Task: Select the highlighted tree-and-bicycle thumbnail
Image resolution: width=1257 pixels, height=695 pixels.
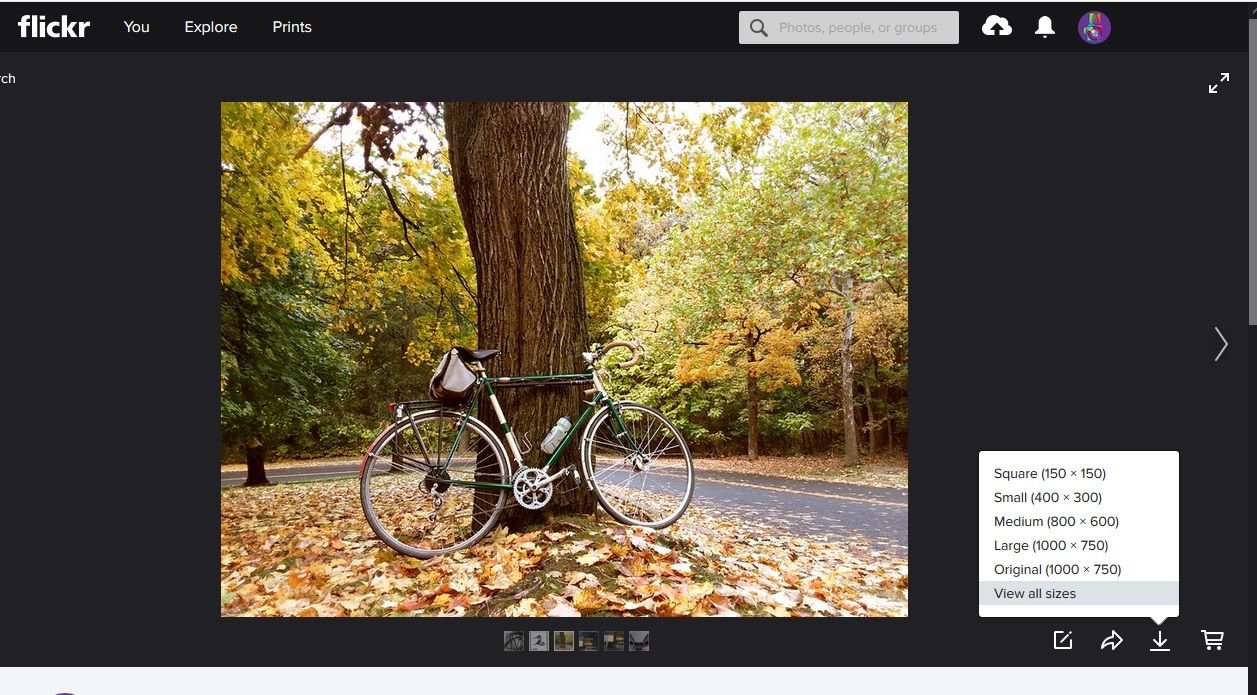Action: [564, 640]
